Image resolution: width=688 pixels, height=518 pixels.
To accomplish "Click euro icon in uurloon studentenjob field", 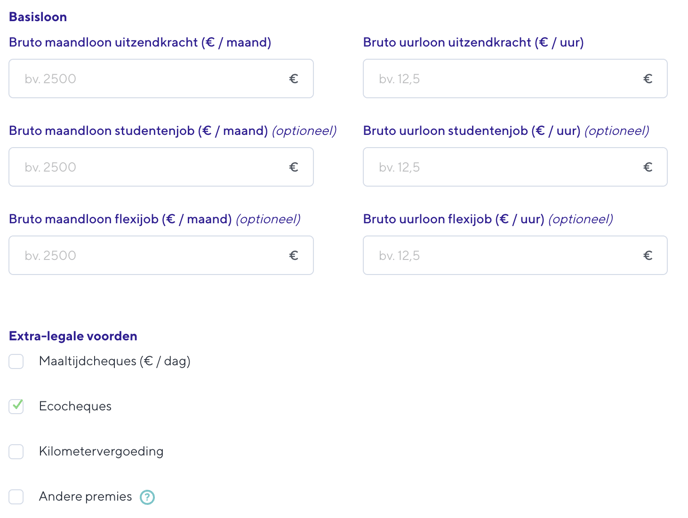I will click(647, 167).
